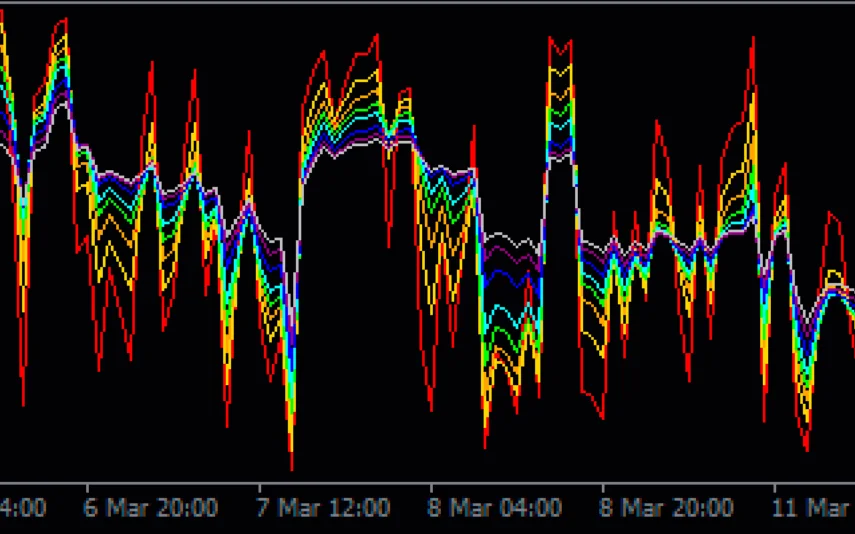Image resolution: width=855 pixels, height=534 pixels.
Task: Click the tick mark above "8 Mar 04:00"
Action: 430,486
